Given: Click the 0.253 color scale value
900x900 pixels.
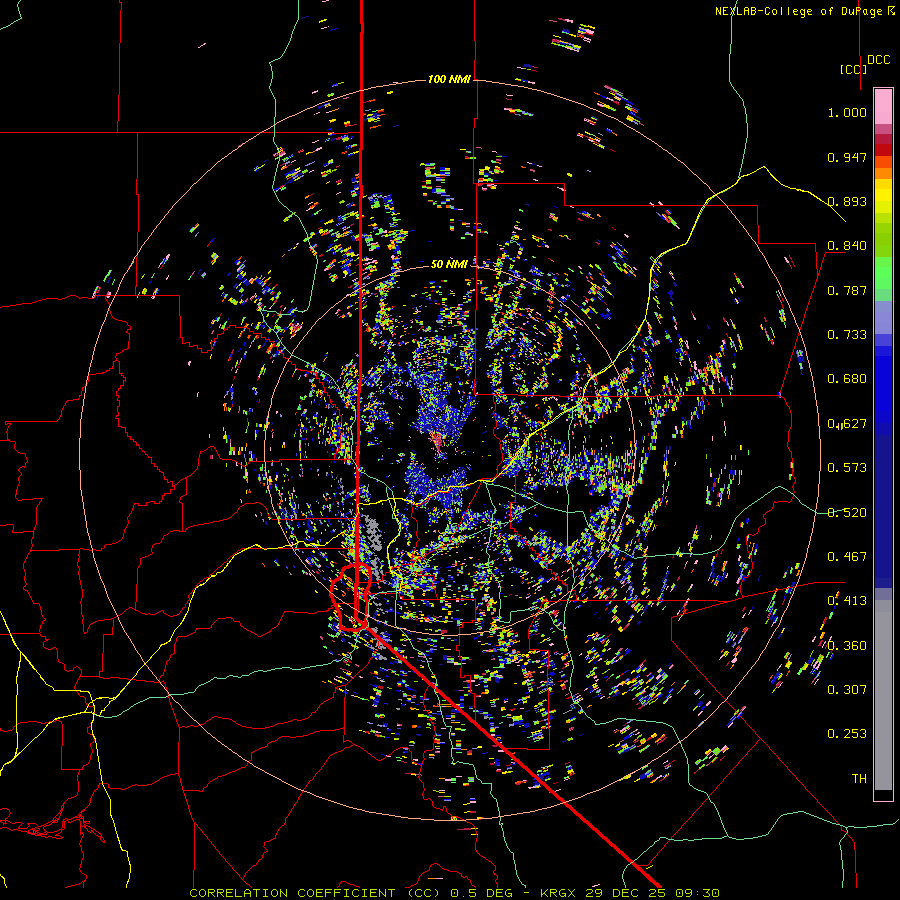Looking at the screenshot, I should 847,734.
